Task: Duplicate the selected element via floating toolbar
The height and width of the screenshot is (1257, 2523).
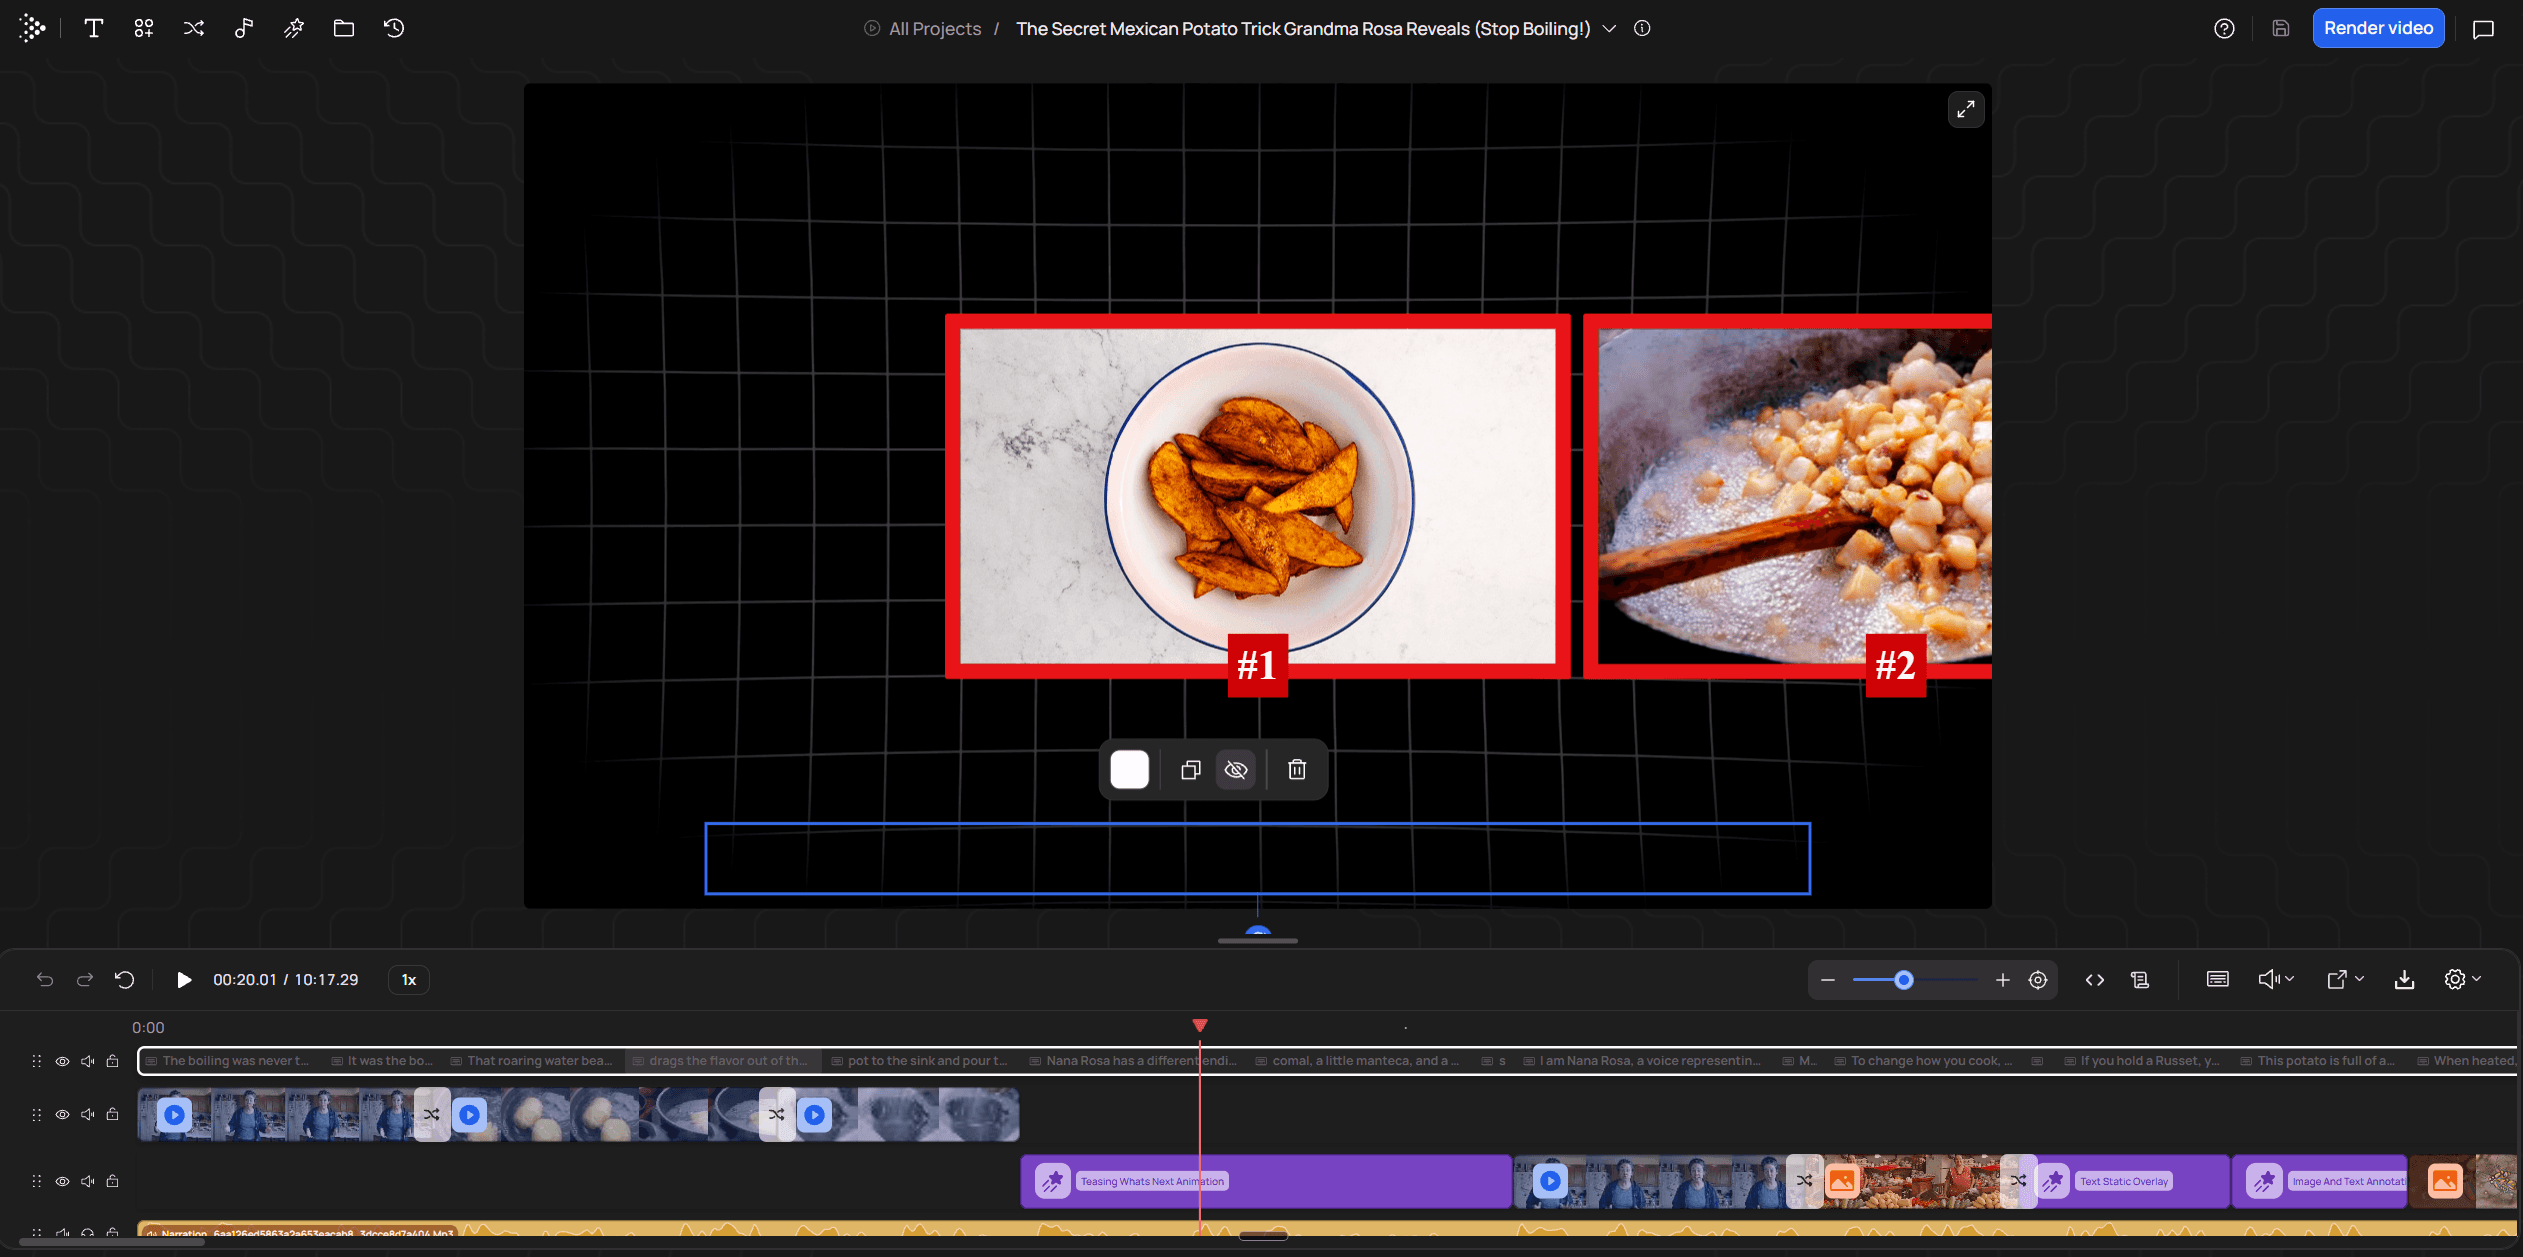Action: [x=1190, y=769]
